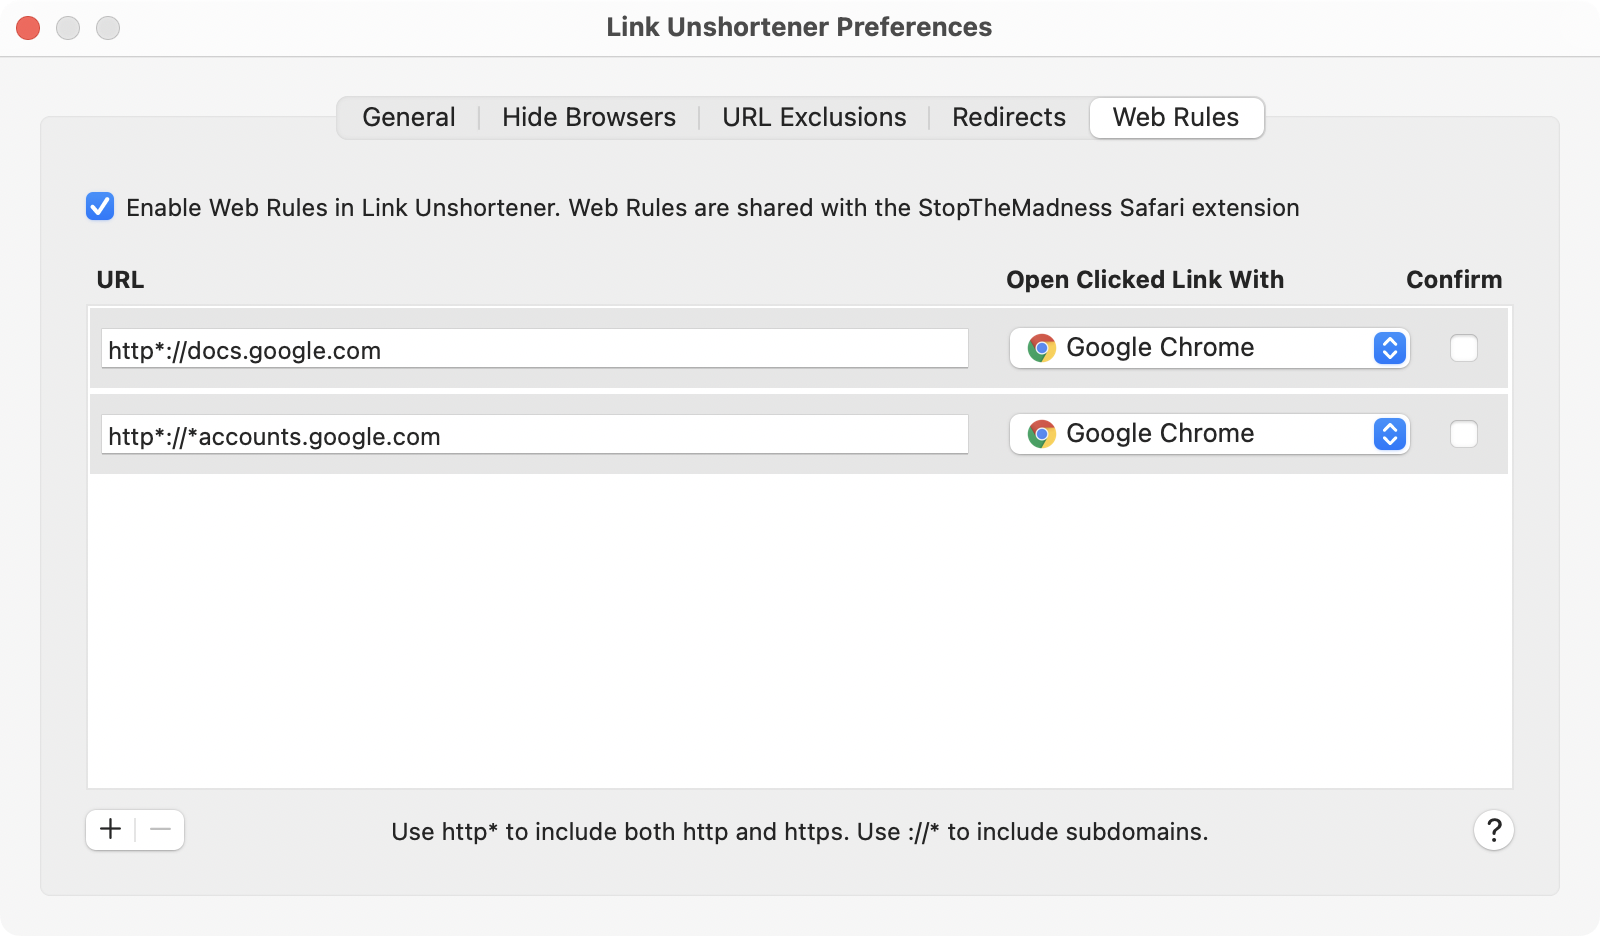Select the Redirects tab

tap(1008, 118)
